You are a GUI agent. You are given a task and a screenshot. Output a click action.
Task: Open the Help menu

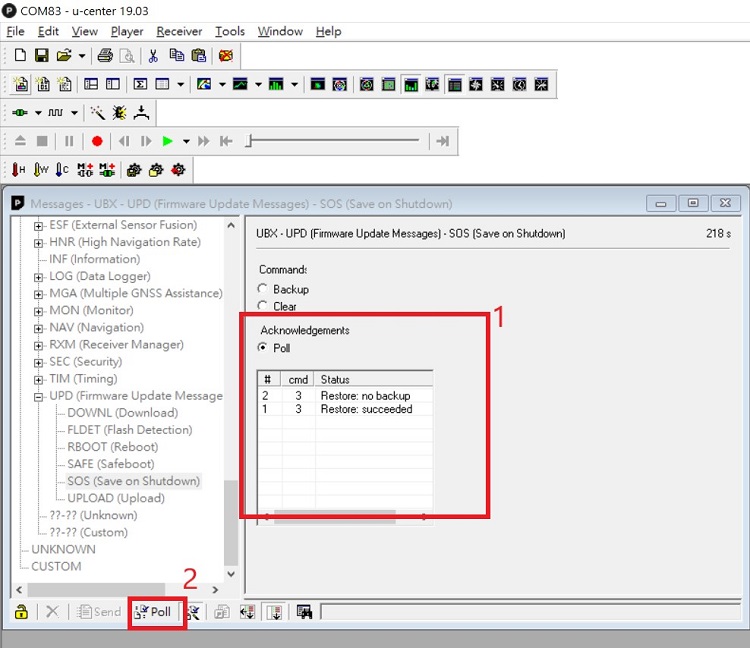(329, 32)
